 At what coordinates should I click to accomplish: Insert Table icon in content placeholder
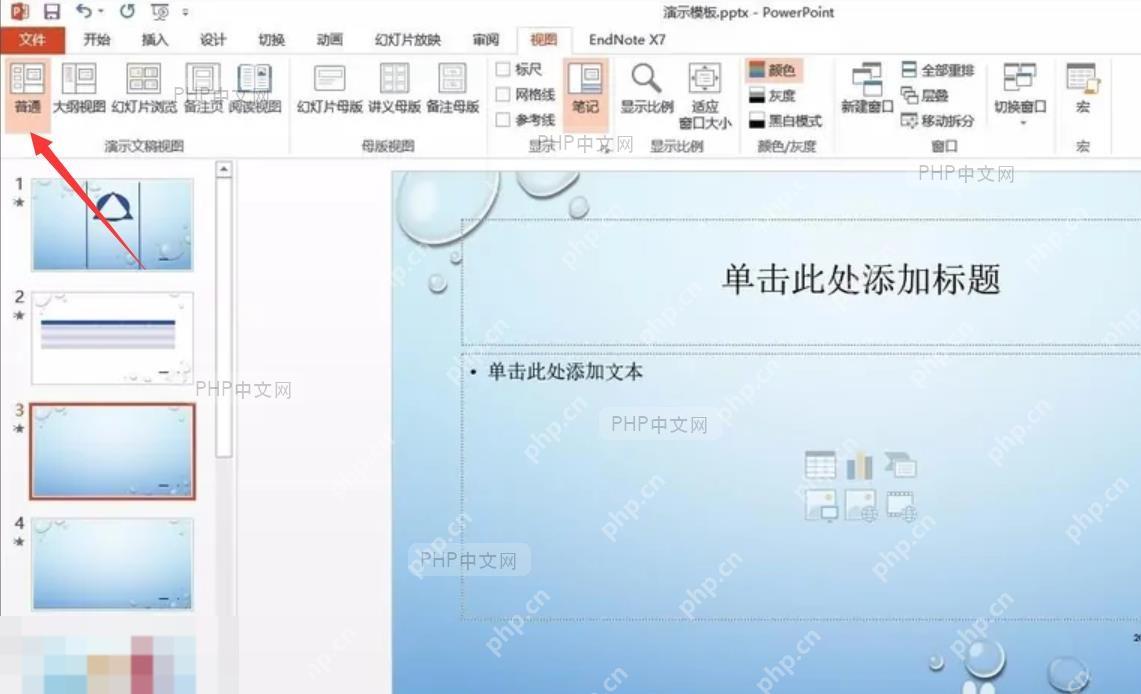(820, 466)
